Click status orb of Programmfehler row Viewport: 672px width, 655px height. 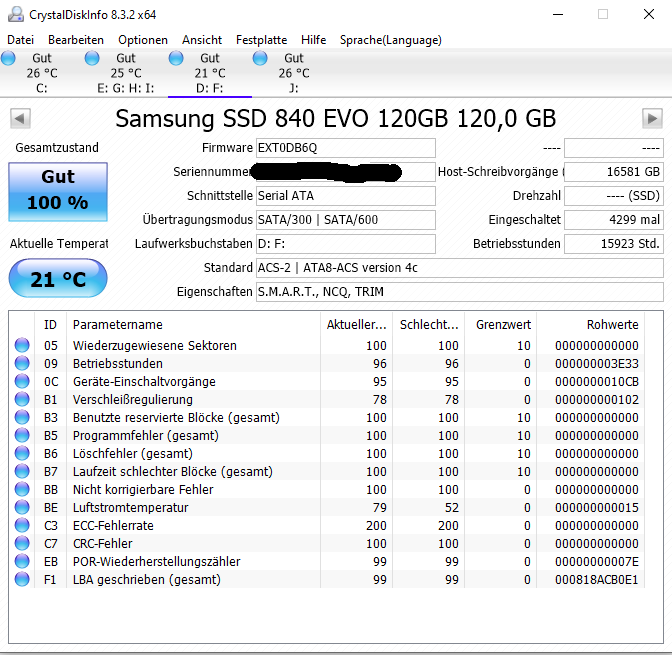pyautogui.click(x=22, y=435)
